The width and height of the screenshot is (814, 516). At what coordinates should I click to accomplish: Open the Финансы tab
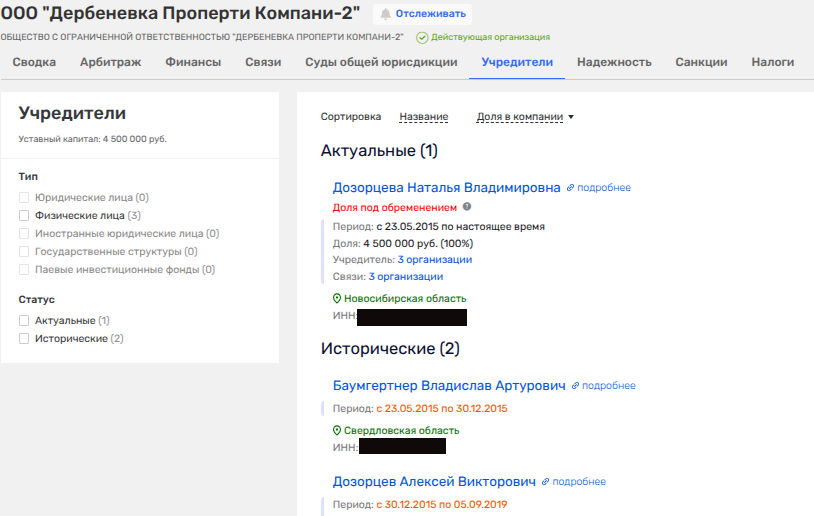point(193,62)
